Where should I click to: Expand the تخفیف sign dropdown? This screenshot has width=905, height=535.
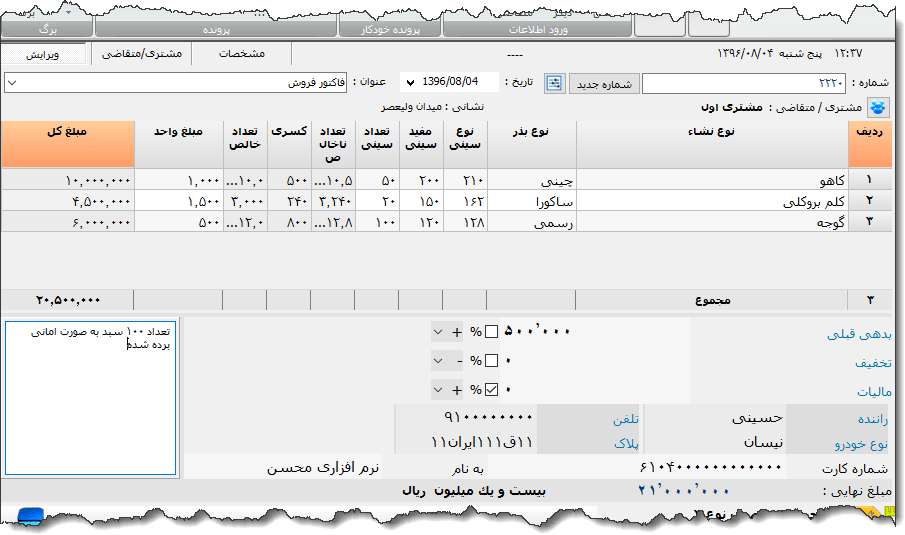pos(438,361)
